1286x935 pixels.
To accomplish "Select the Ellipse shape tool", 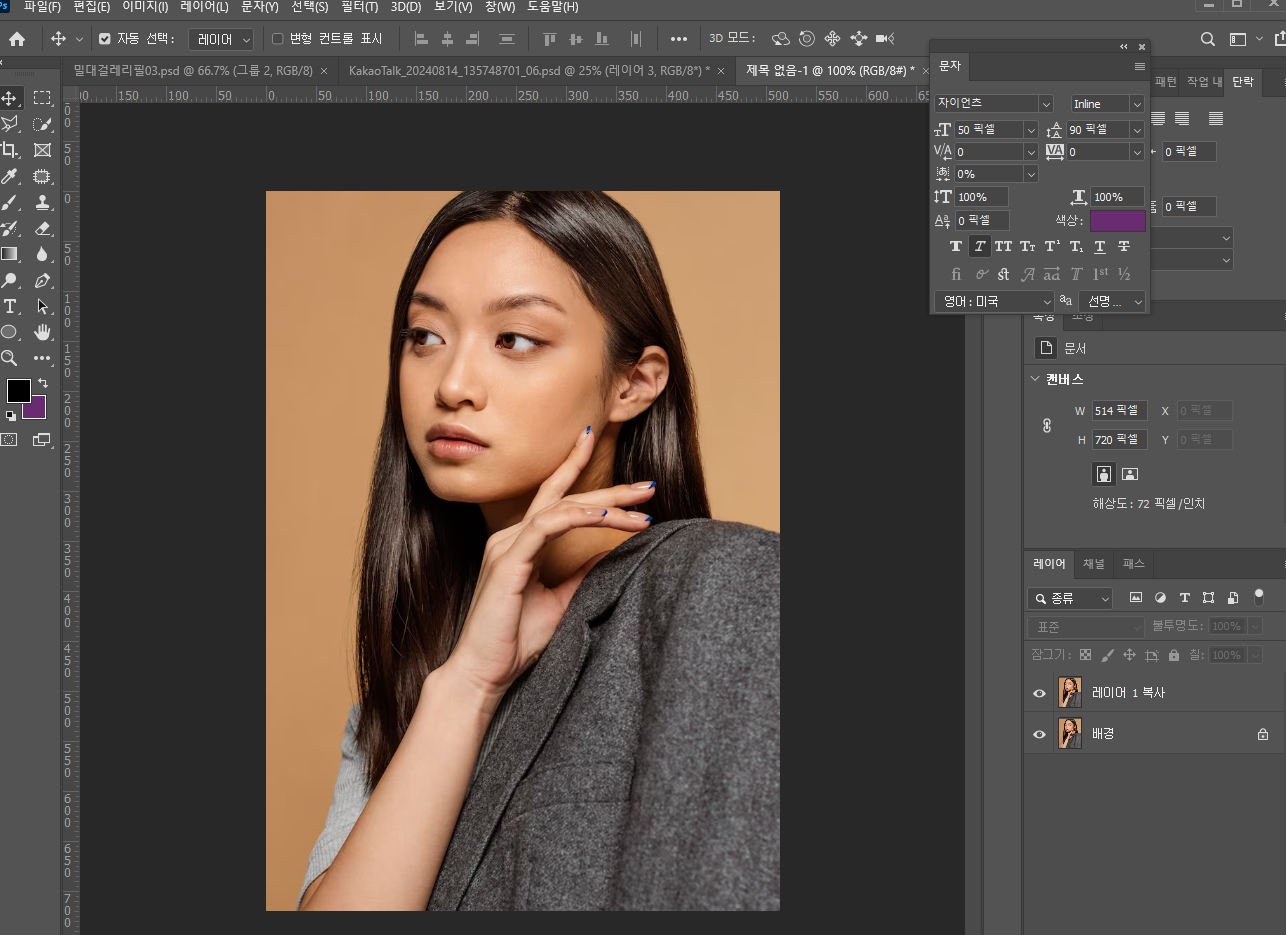I will pos(10,332).
